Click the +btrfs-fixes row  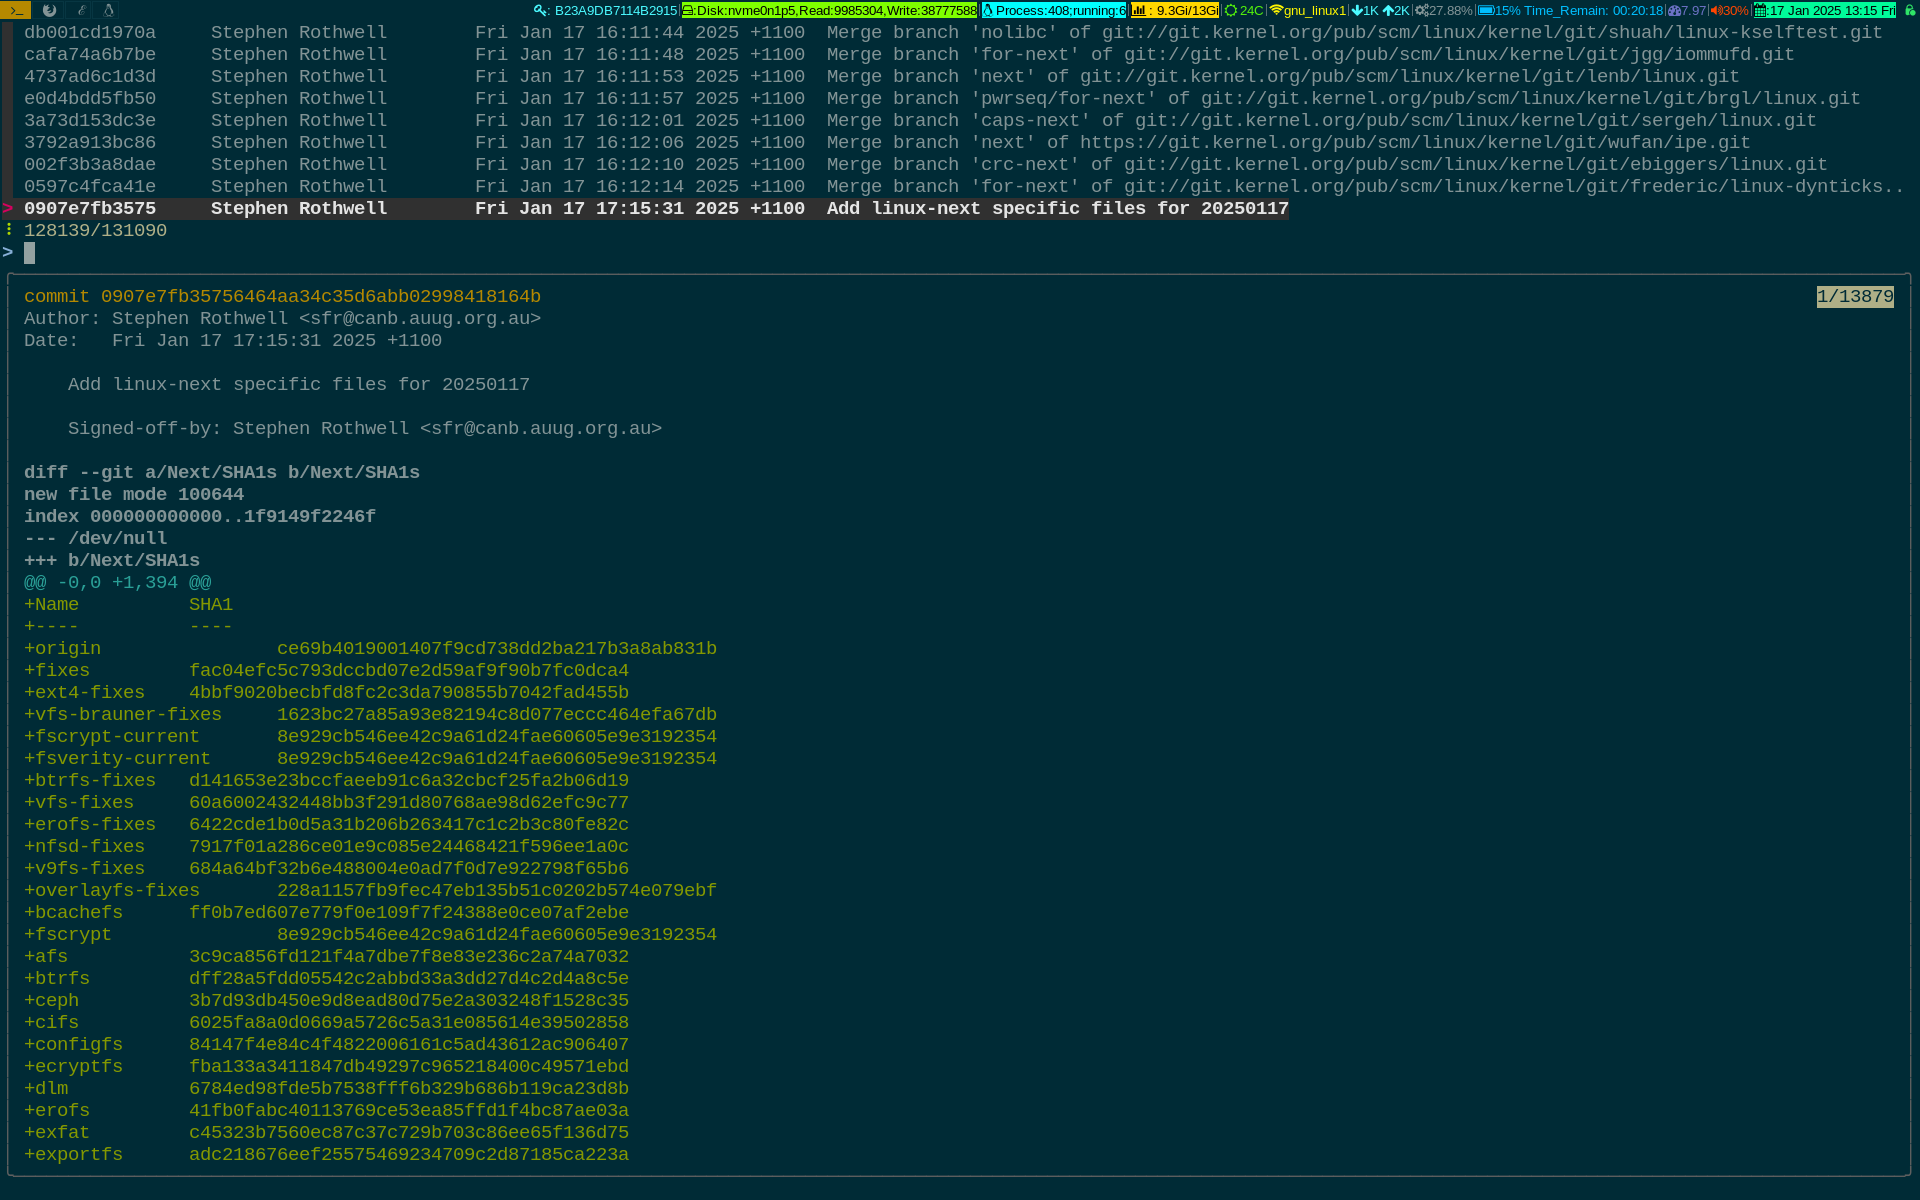(326, 780)
